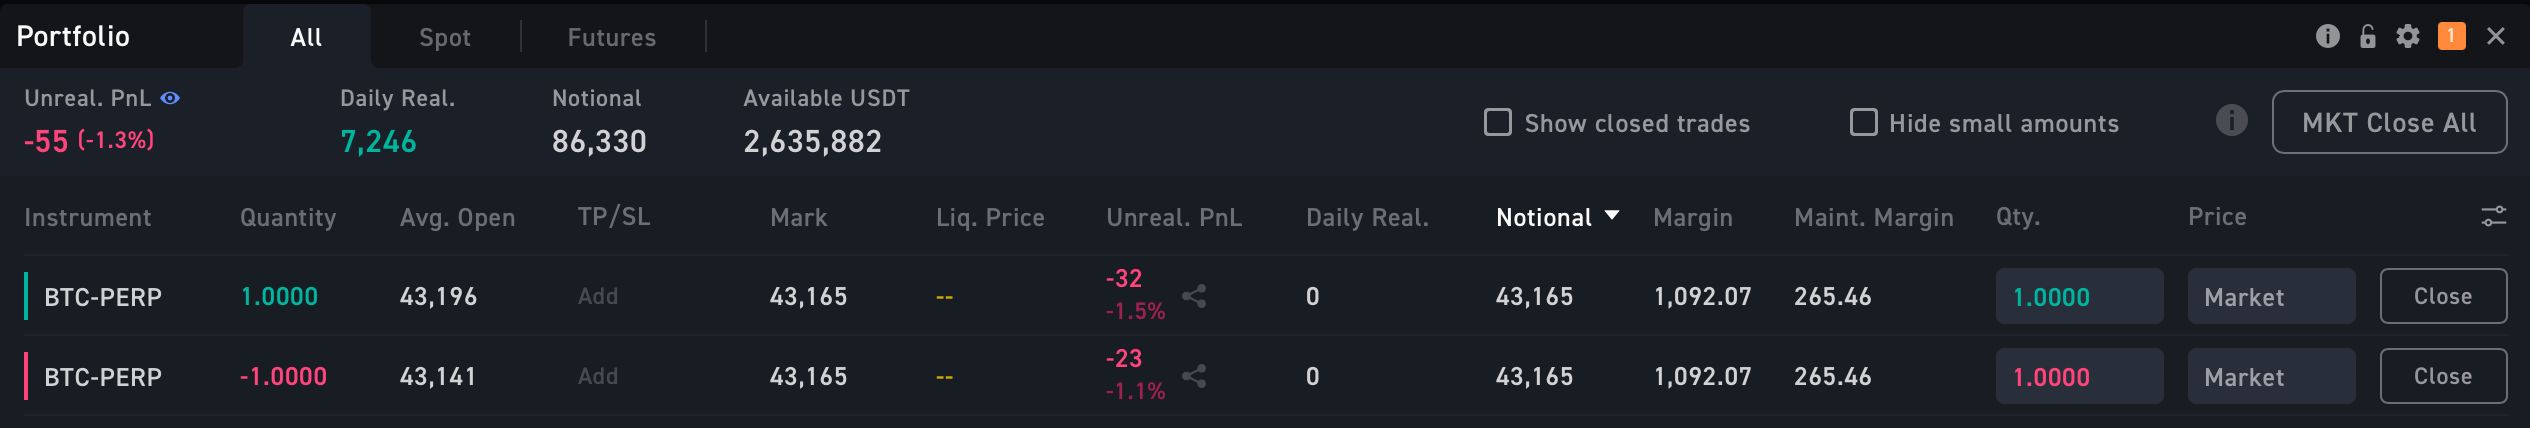This screenshot has height=428, width=2530.
Task: Switch to the Spot tab
Action: [x=444, y=37]
